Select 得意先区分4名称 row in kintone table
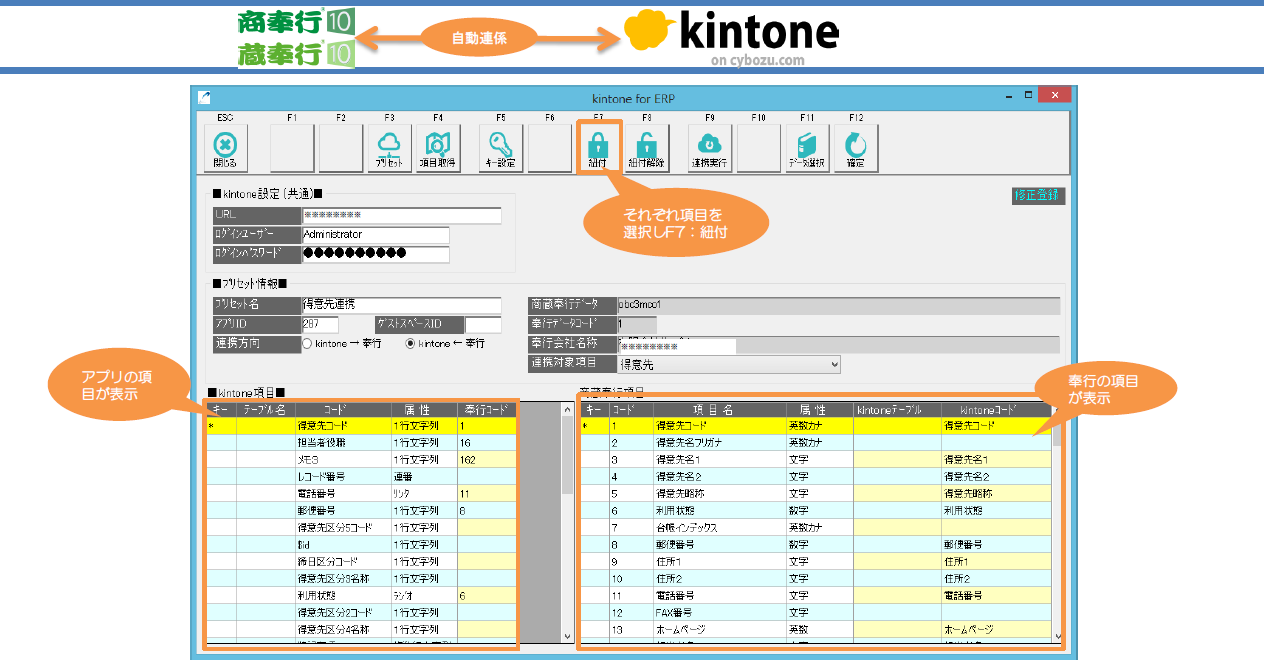This screenshot has width=1264, height=664. tap(362, 629)
